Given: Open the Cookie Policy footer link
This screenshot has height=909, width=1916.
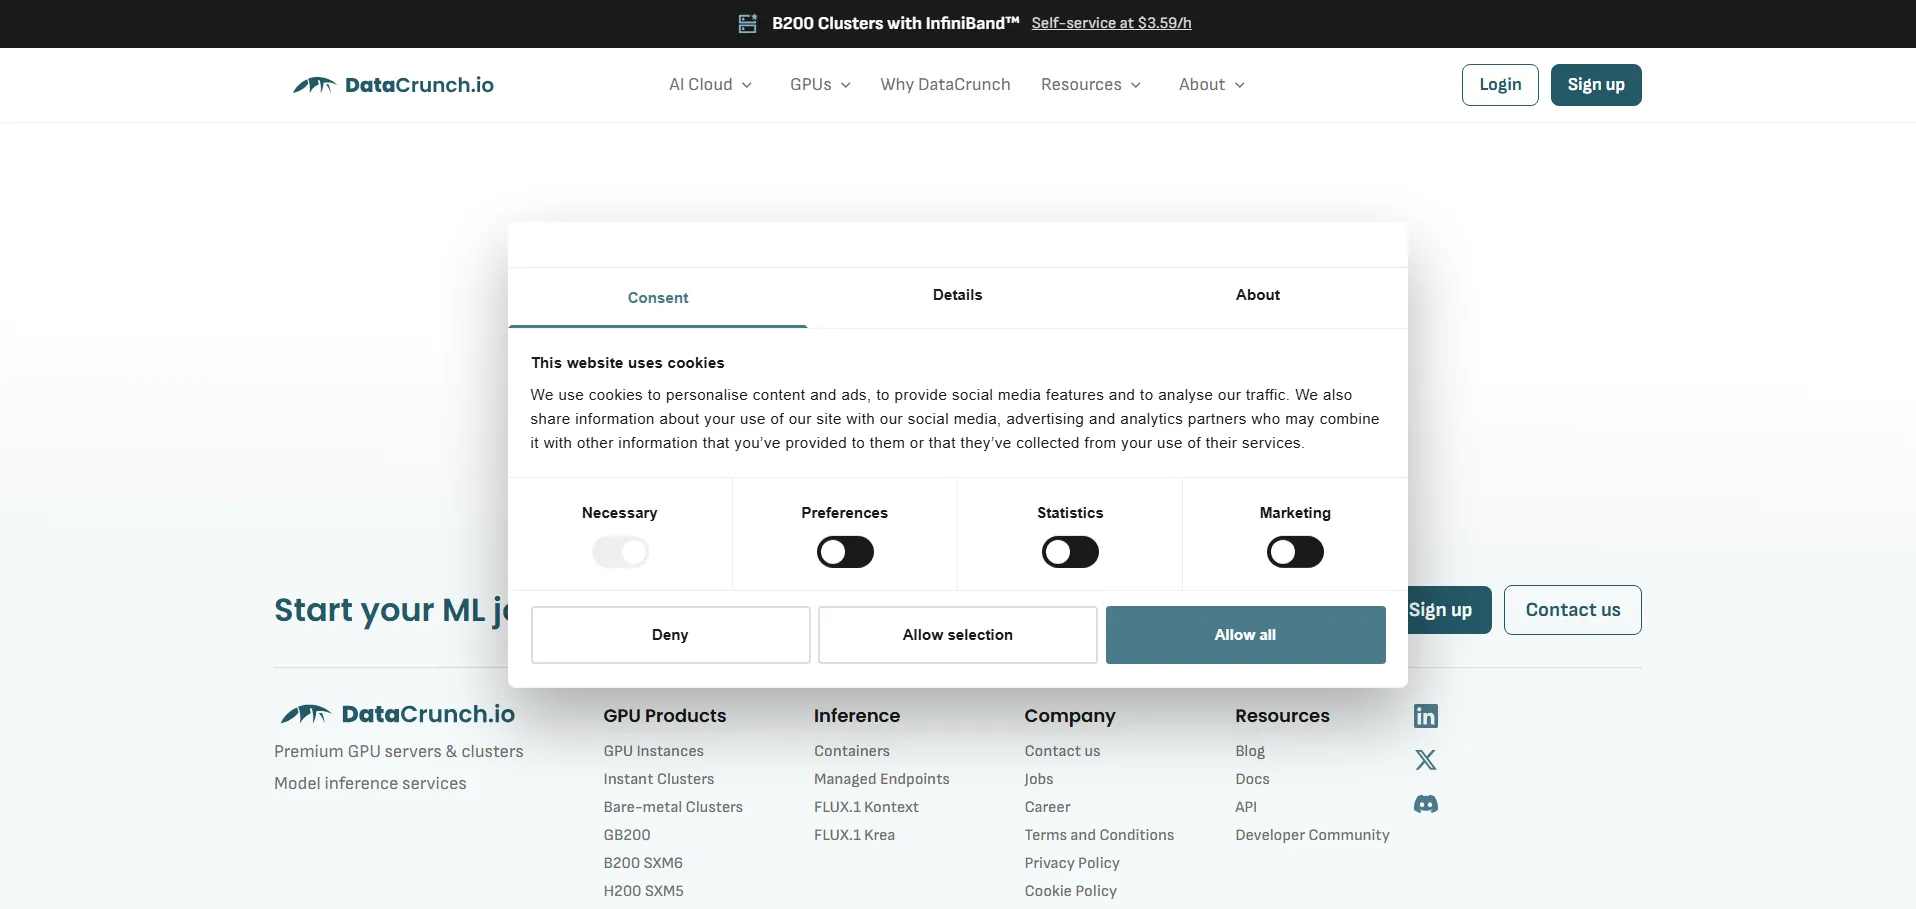Looking at the screenshot, I should click(1070, 891).
